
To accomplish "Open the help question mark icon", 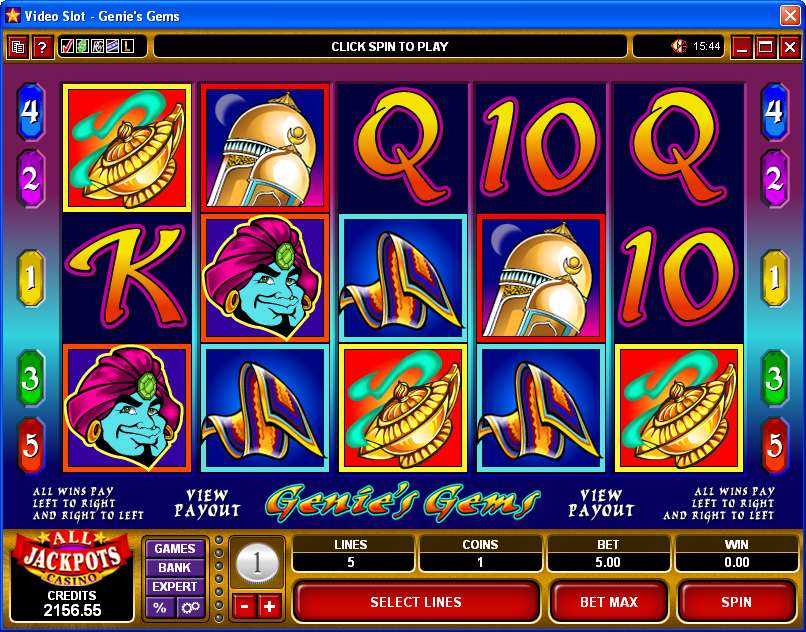I will coord(42,47).
